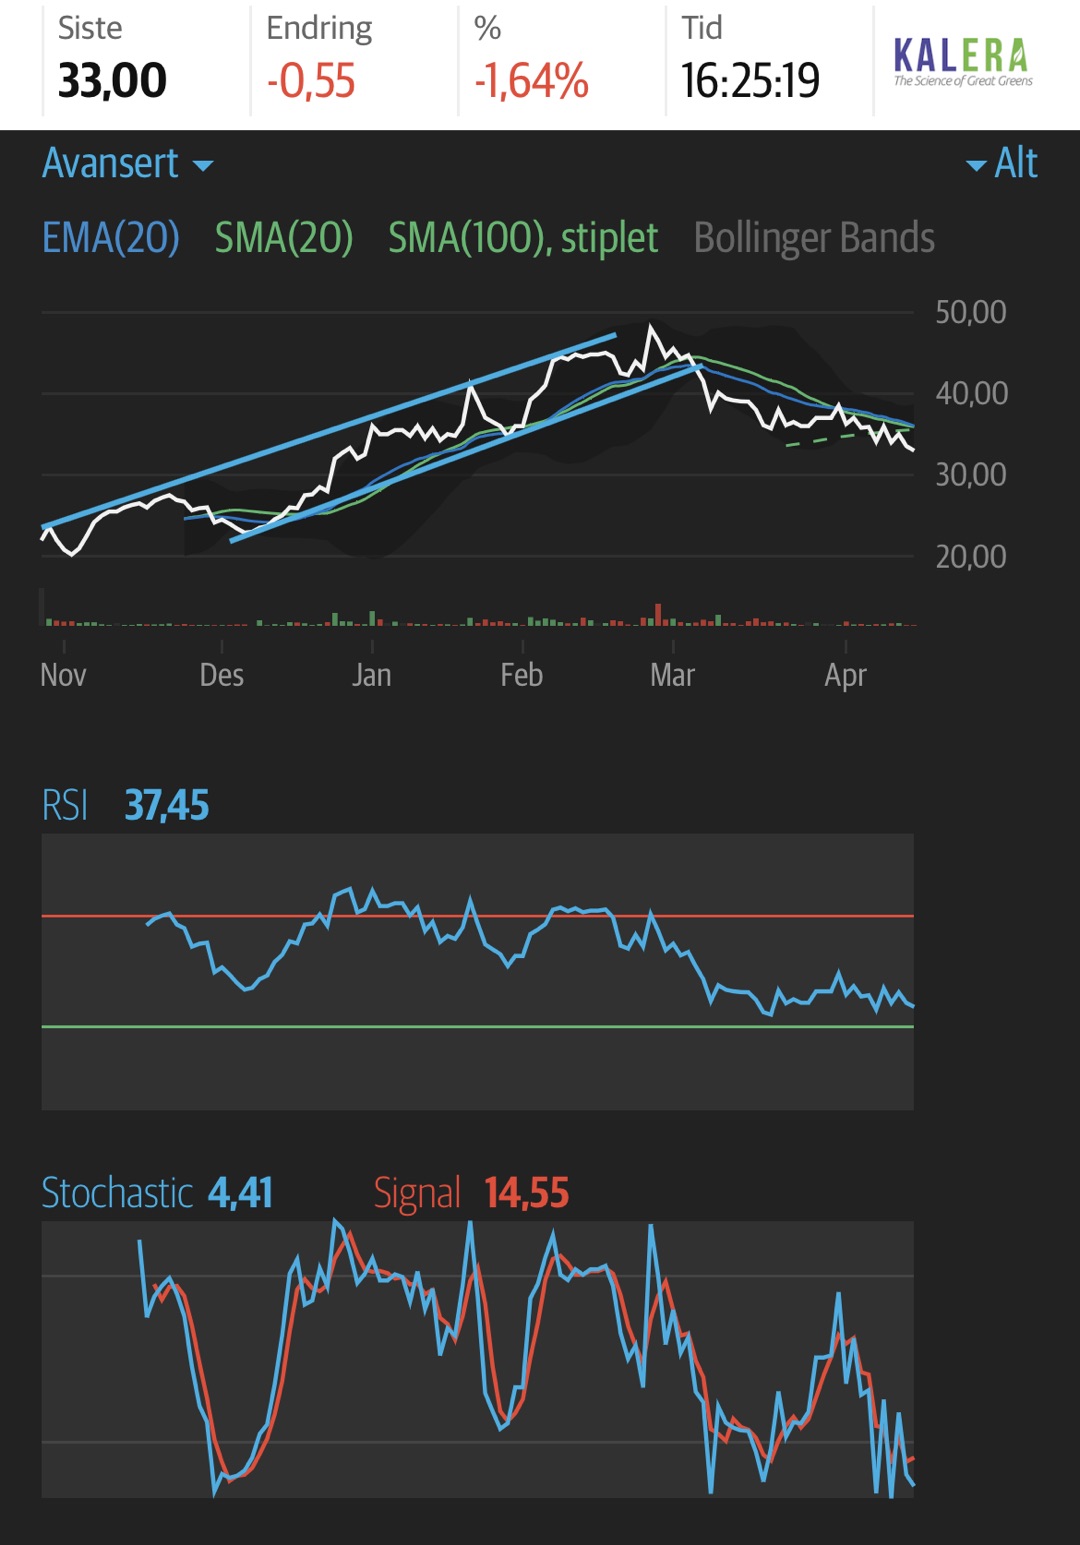The width and height of the screenshot is (1080, 1545).
Task: Enable the Bollinger Bands overlay
Action: (x=814, y=238)
